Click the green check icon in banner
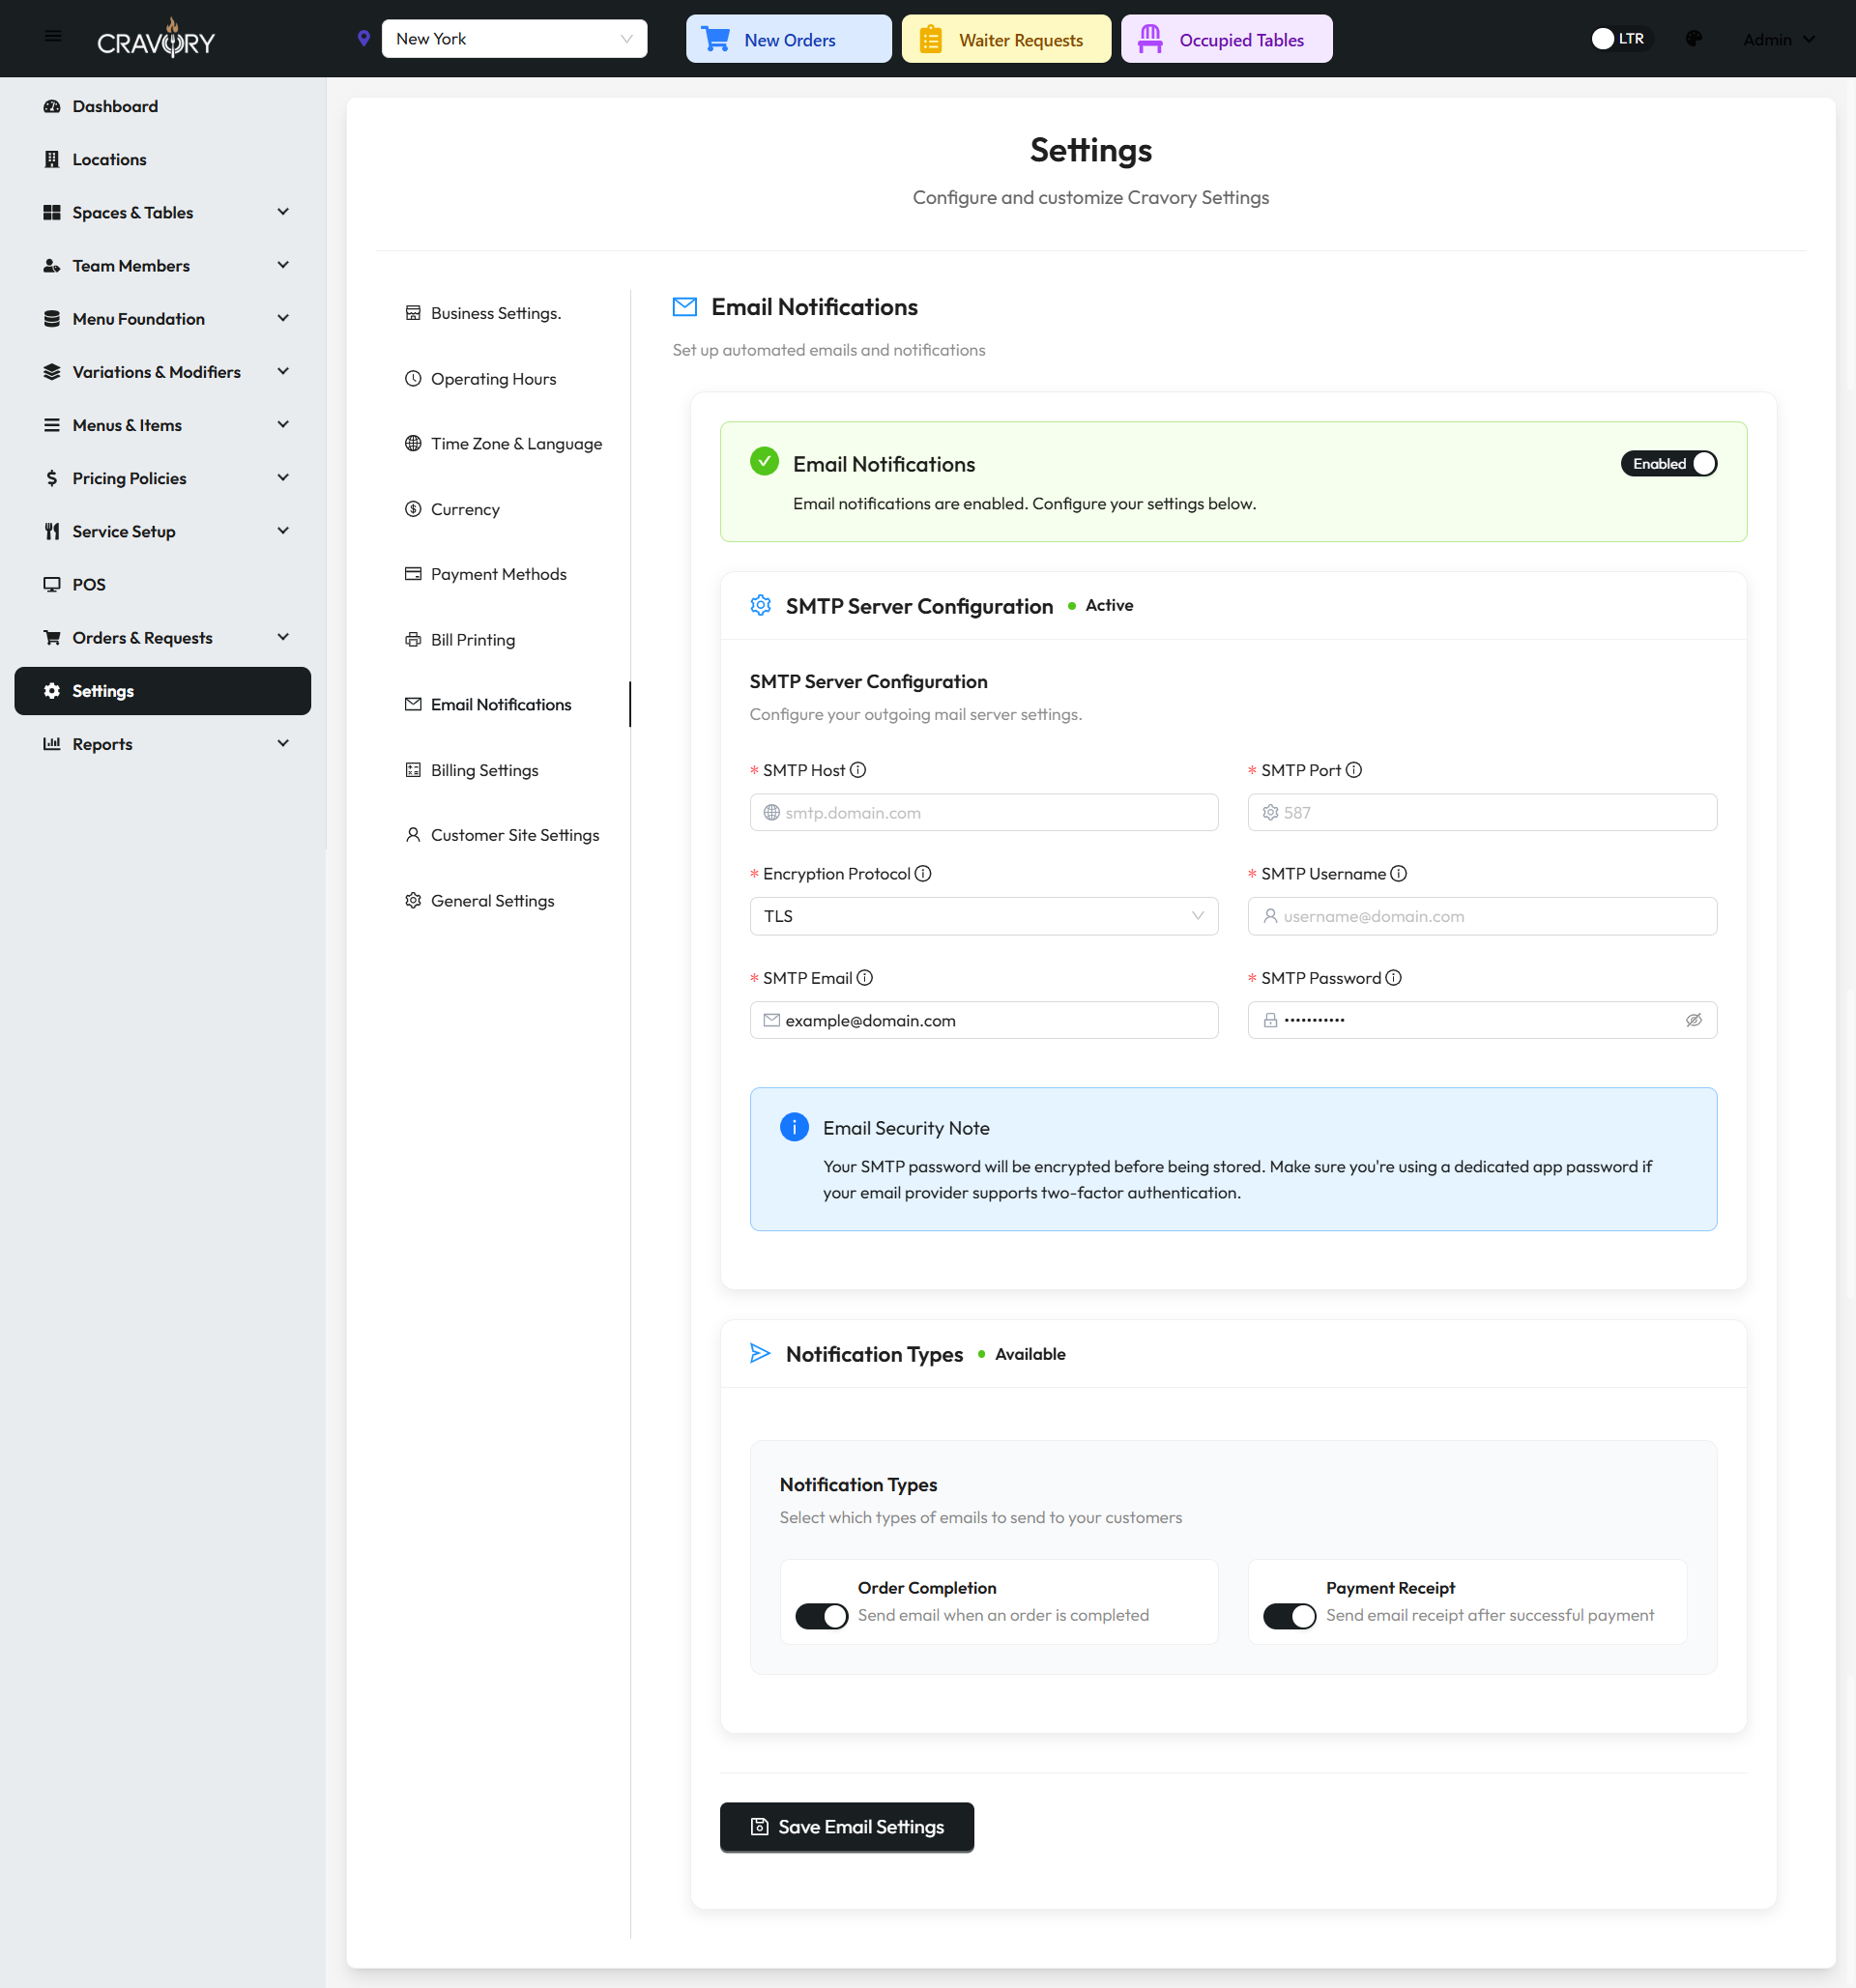This screenshot has height=1988, width=1856. 764,461
